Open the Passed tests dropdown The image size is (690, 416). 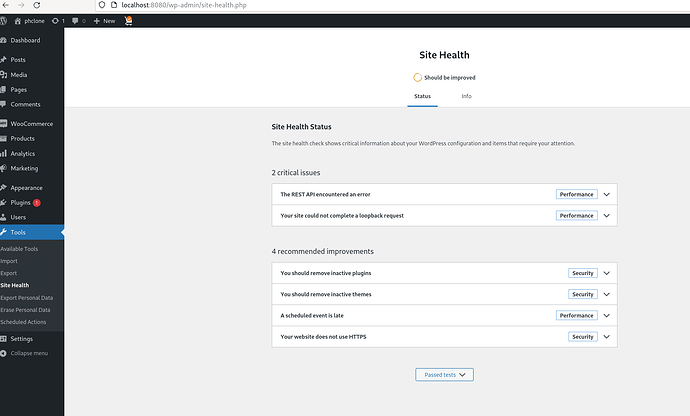444,374
